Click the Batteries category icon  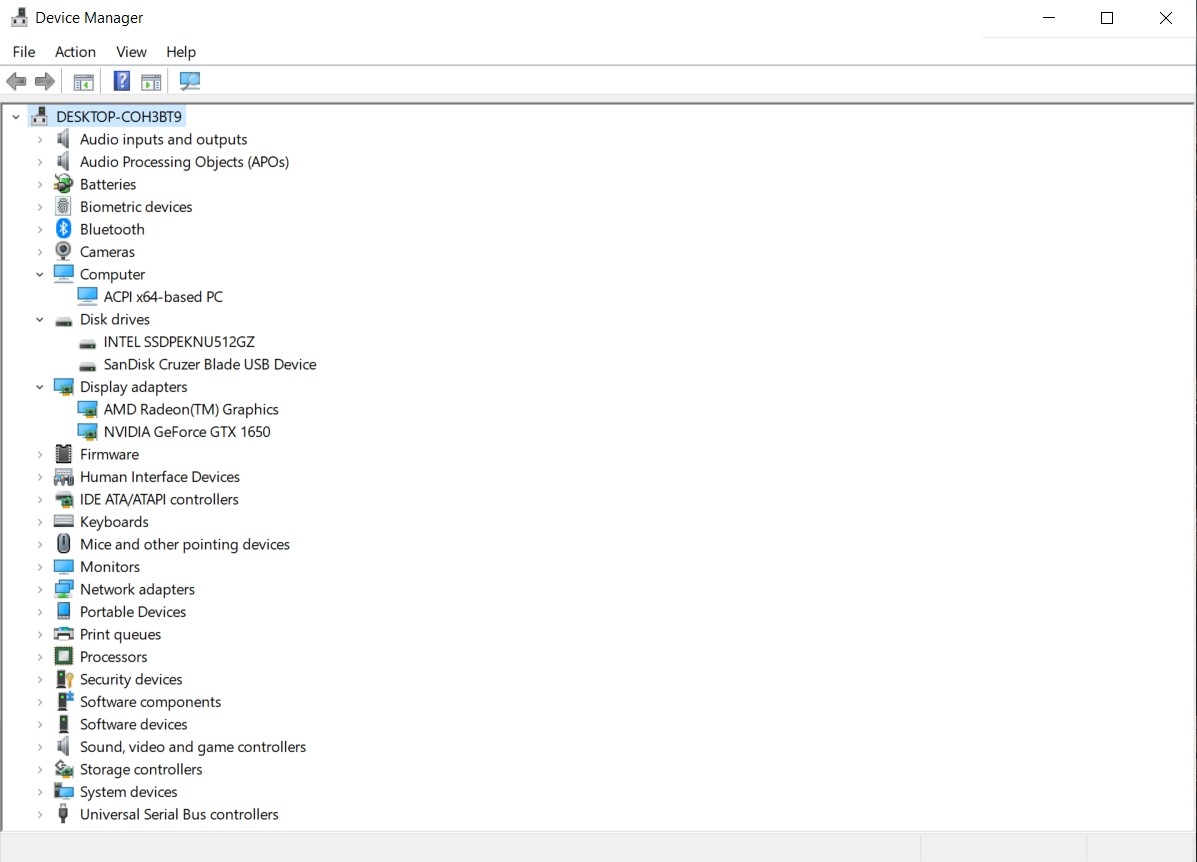(64, 184)
